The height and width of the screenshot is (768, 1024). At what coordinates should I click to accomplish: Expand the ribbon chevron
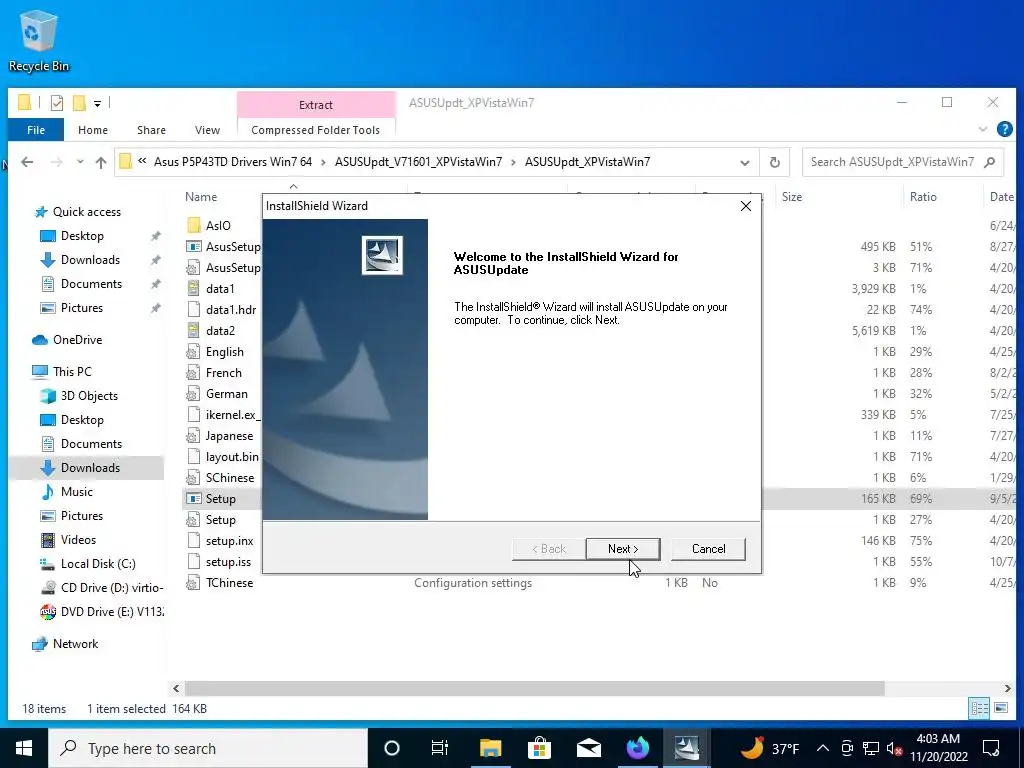point(983,129)
